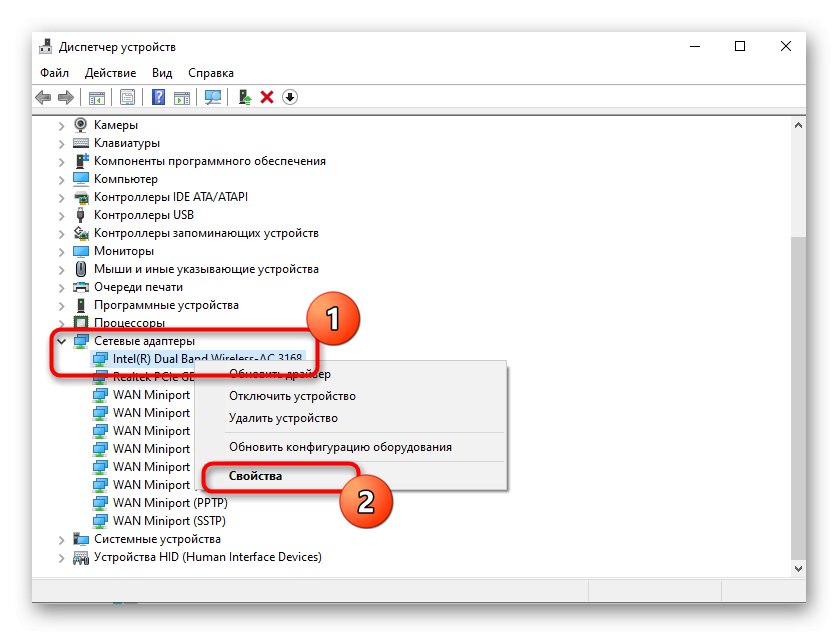This screenshot has width=838, height=636.
Task: Click the chip icon beside Процессоры
Action: [x=81, y=322]
